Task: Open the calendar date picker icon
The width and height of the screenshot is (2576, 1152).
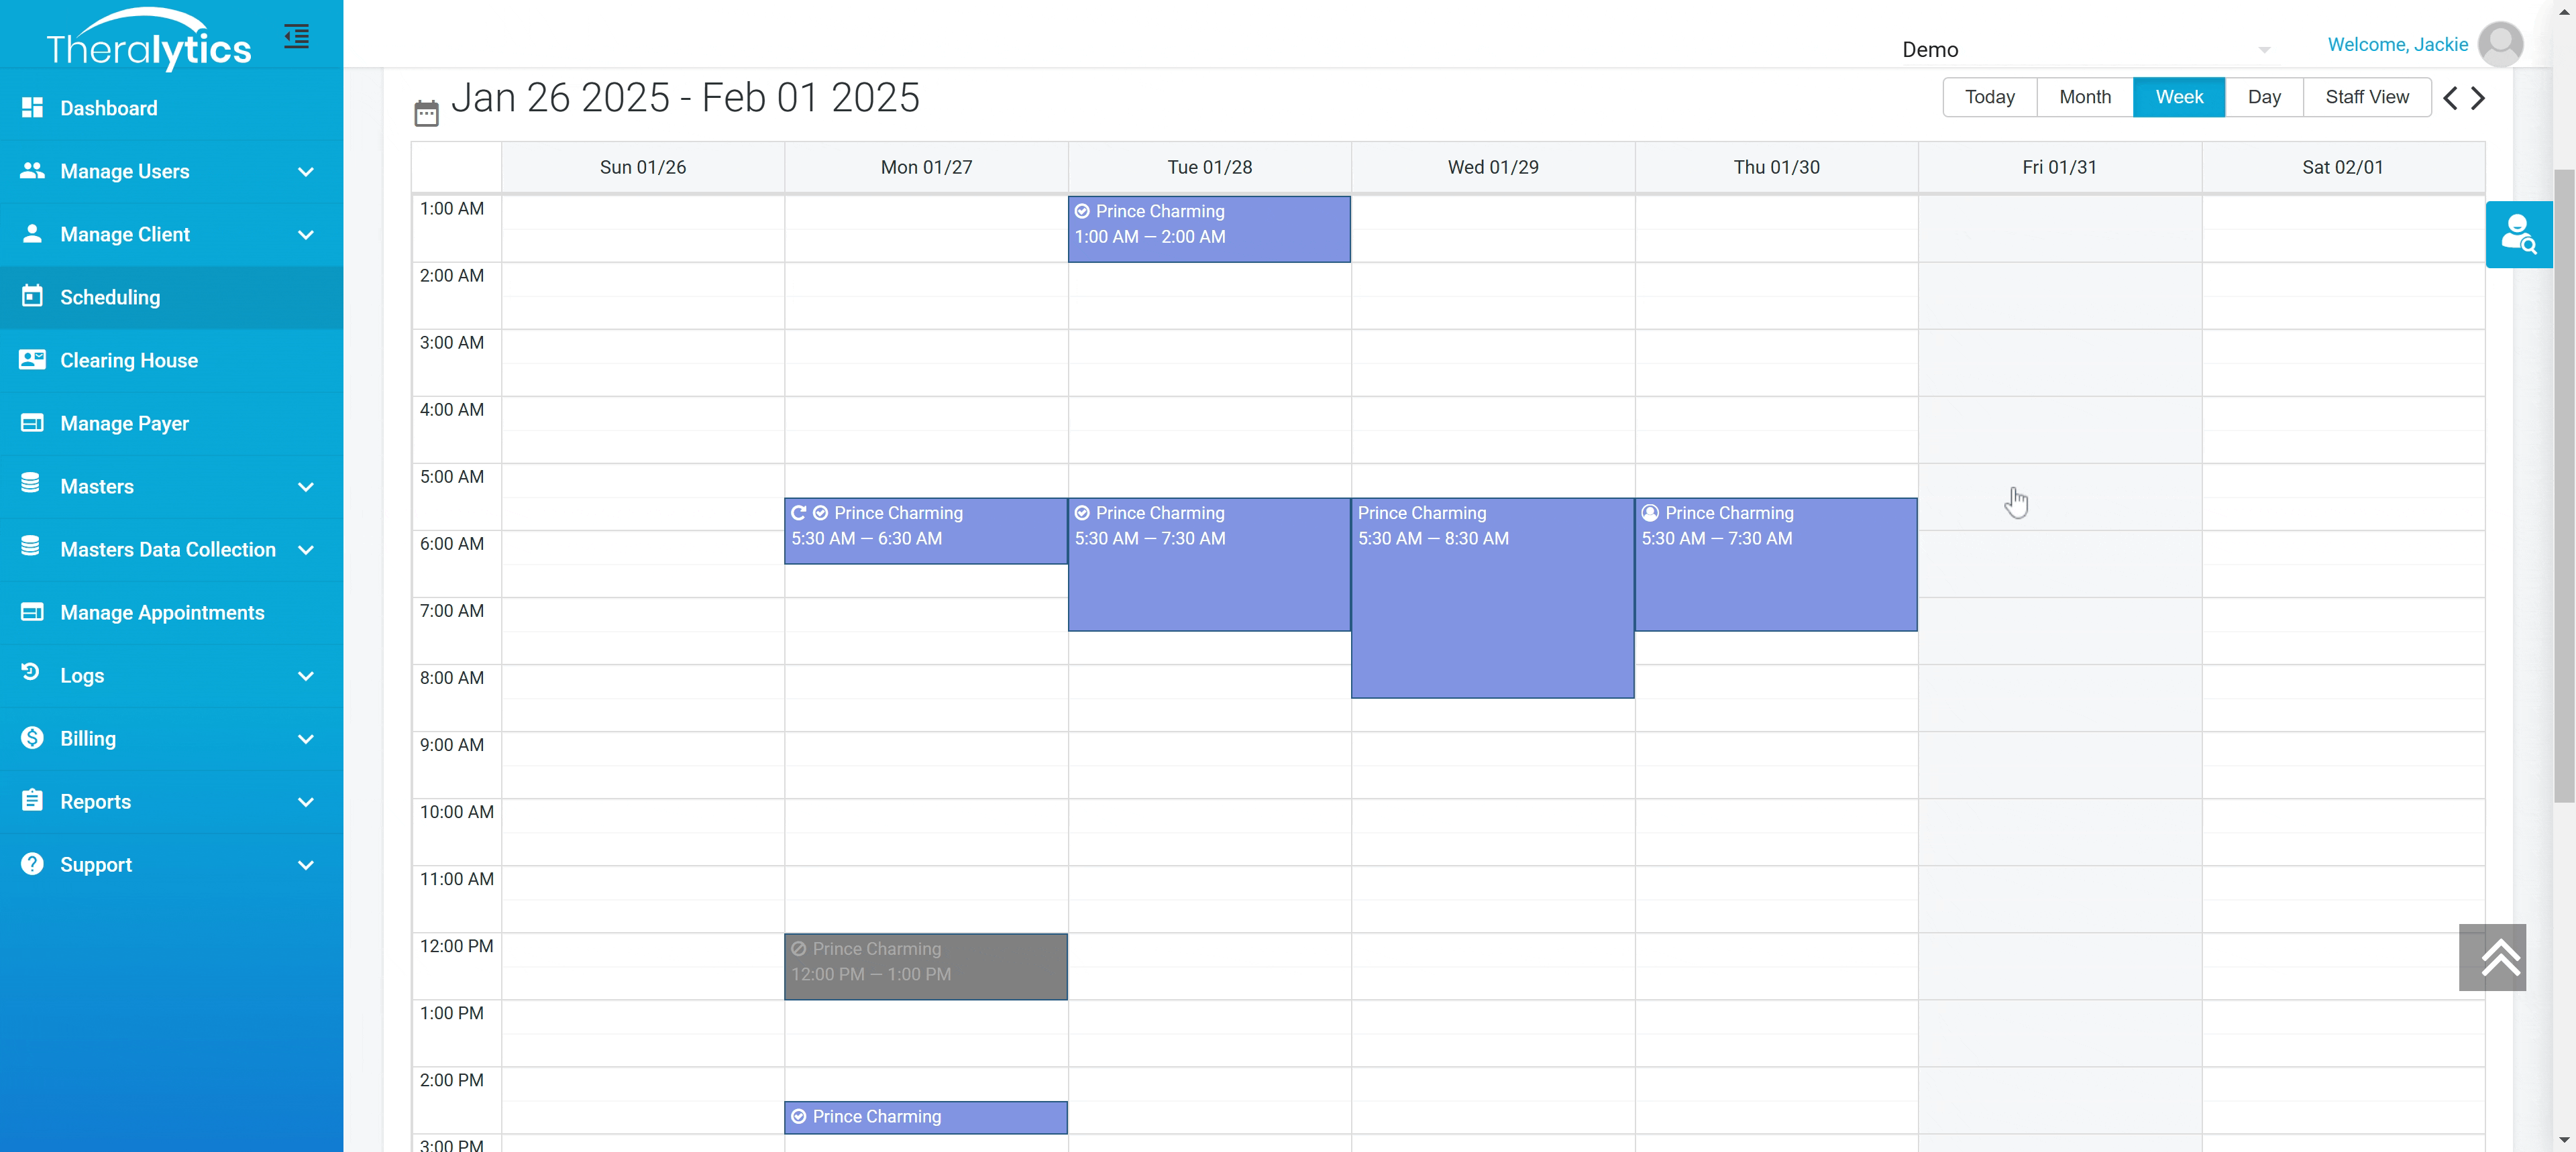Action: pyautogui.click(x=426, y=113)
